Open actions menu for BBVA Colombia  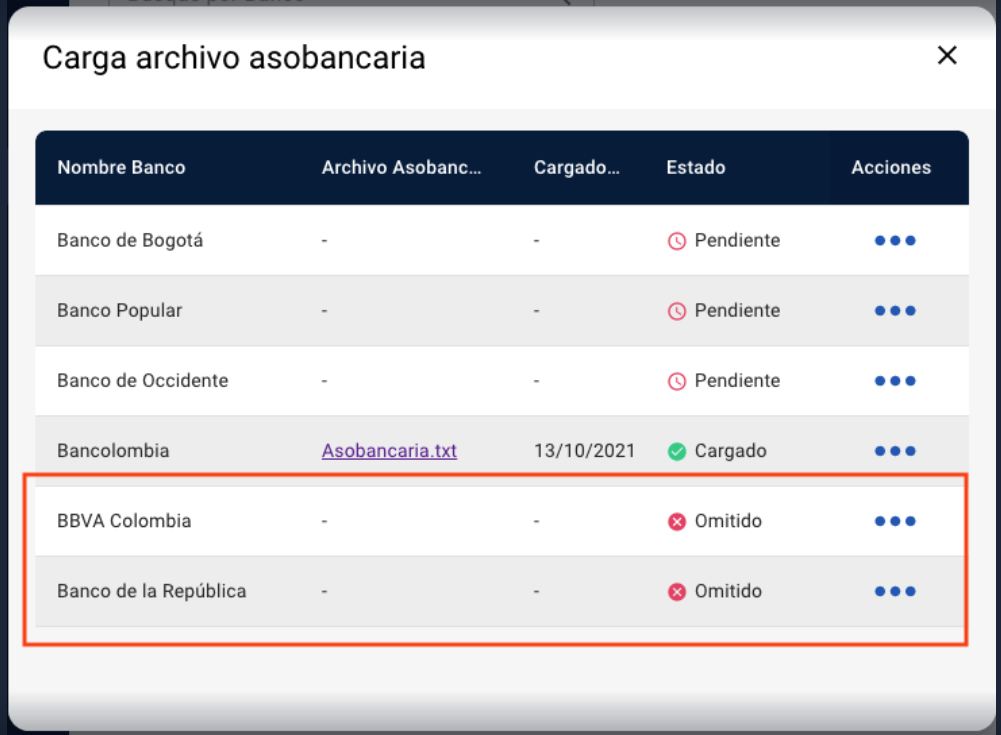click(895, 522)
